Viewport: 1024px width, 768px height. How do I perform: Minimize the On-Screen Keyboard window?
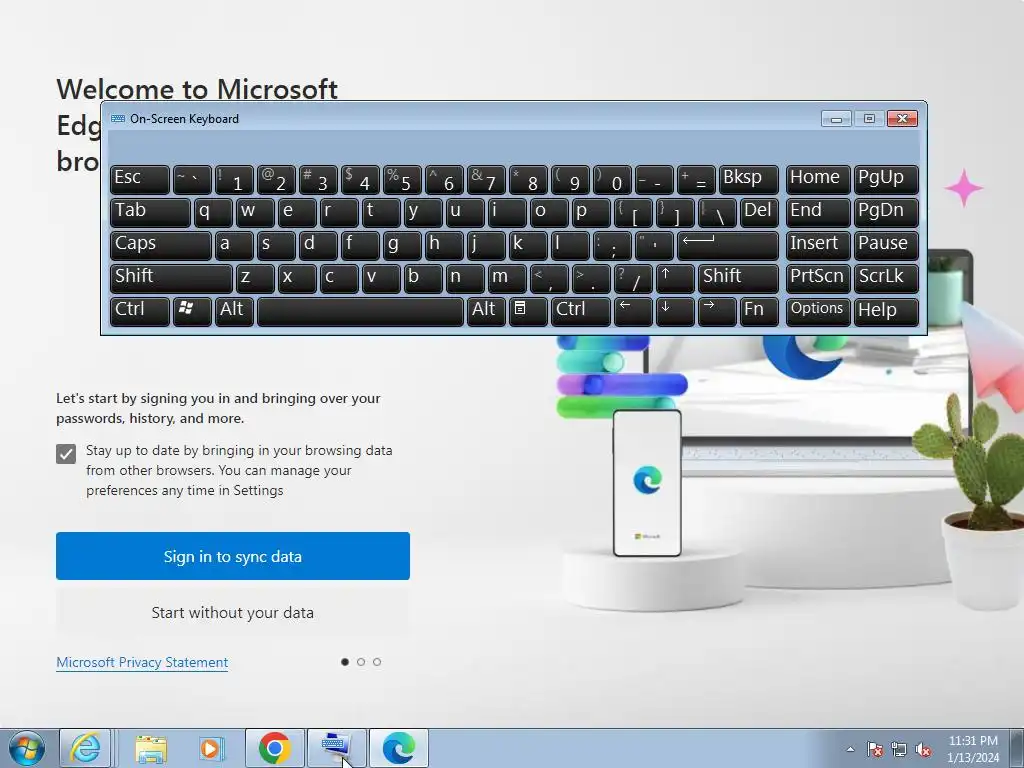(837, 119)
